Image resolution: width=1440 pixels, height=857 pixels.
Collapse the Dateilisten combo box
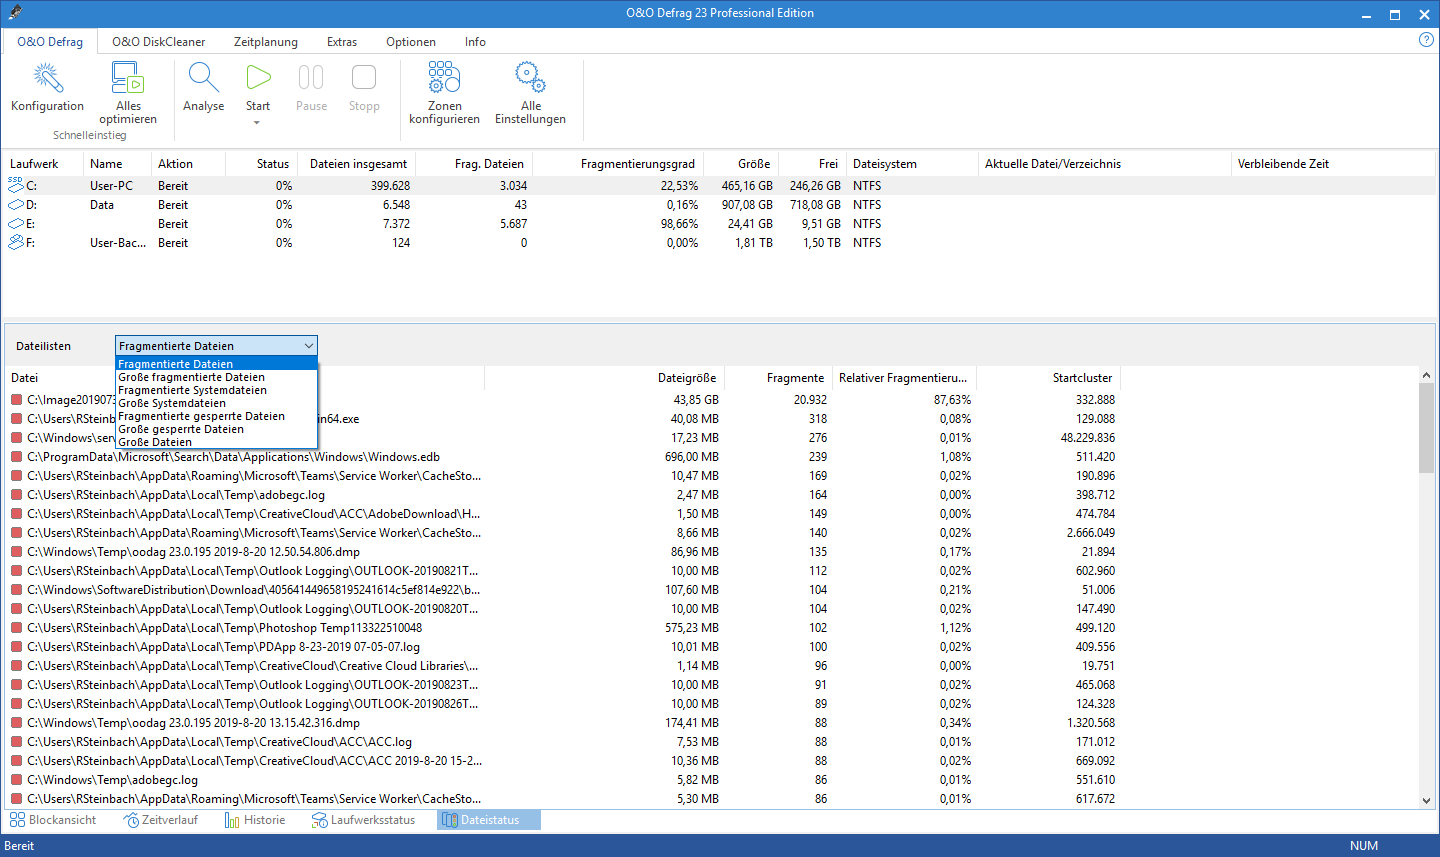click(x=309, y=346)
